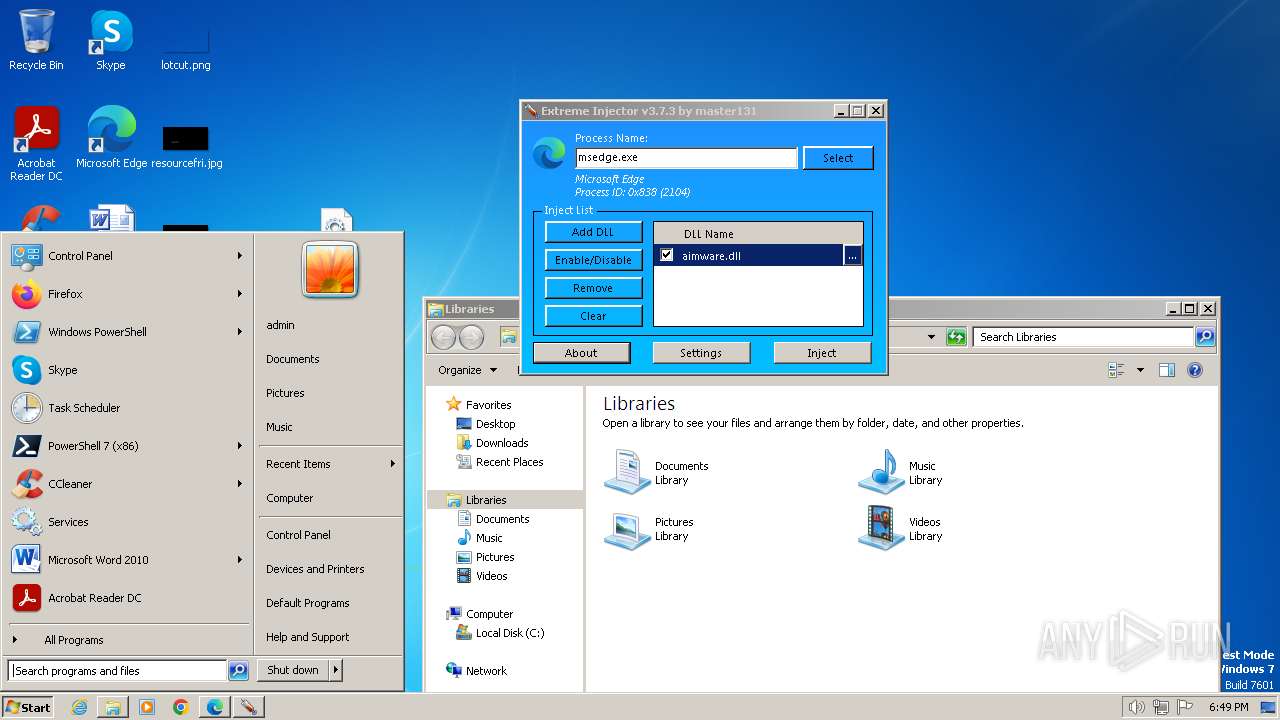The width and height of the screenshot is (1280, 720).
Task: Open the Skype desktop shortcut
Action: 110,40
